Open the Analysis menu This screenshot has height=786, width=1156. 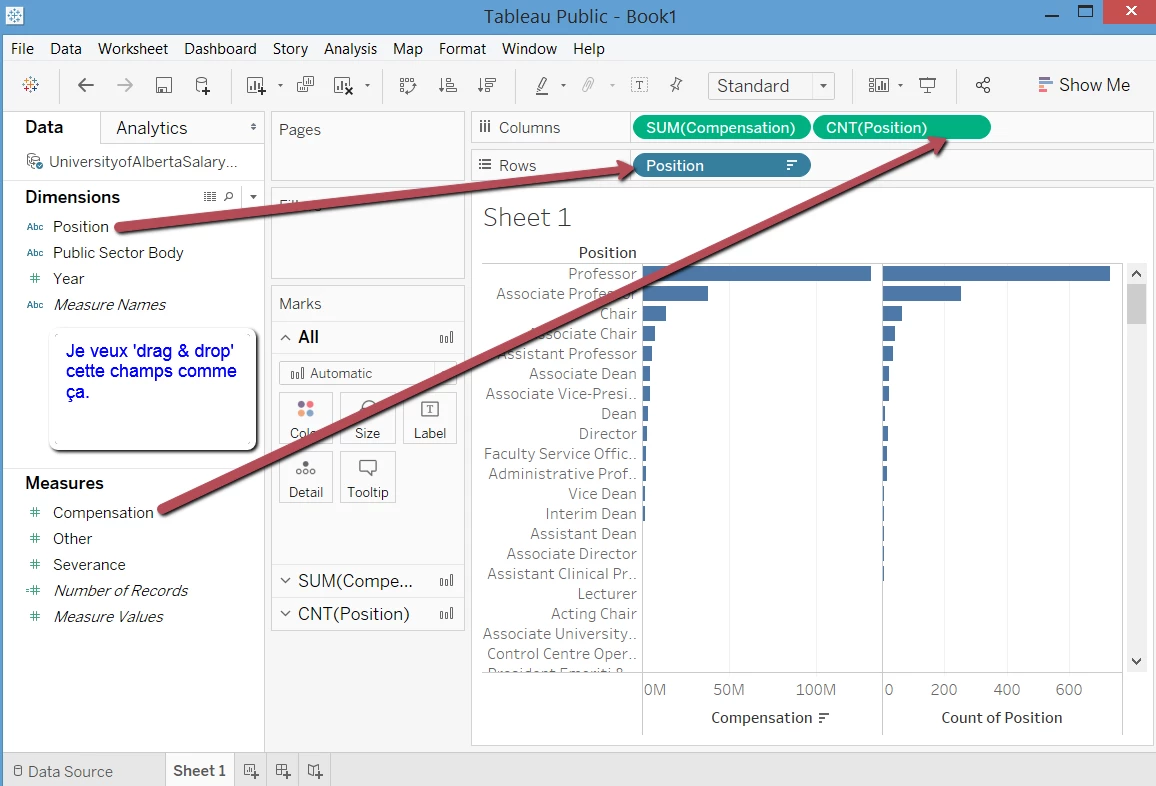pos(350,49)
